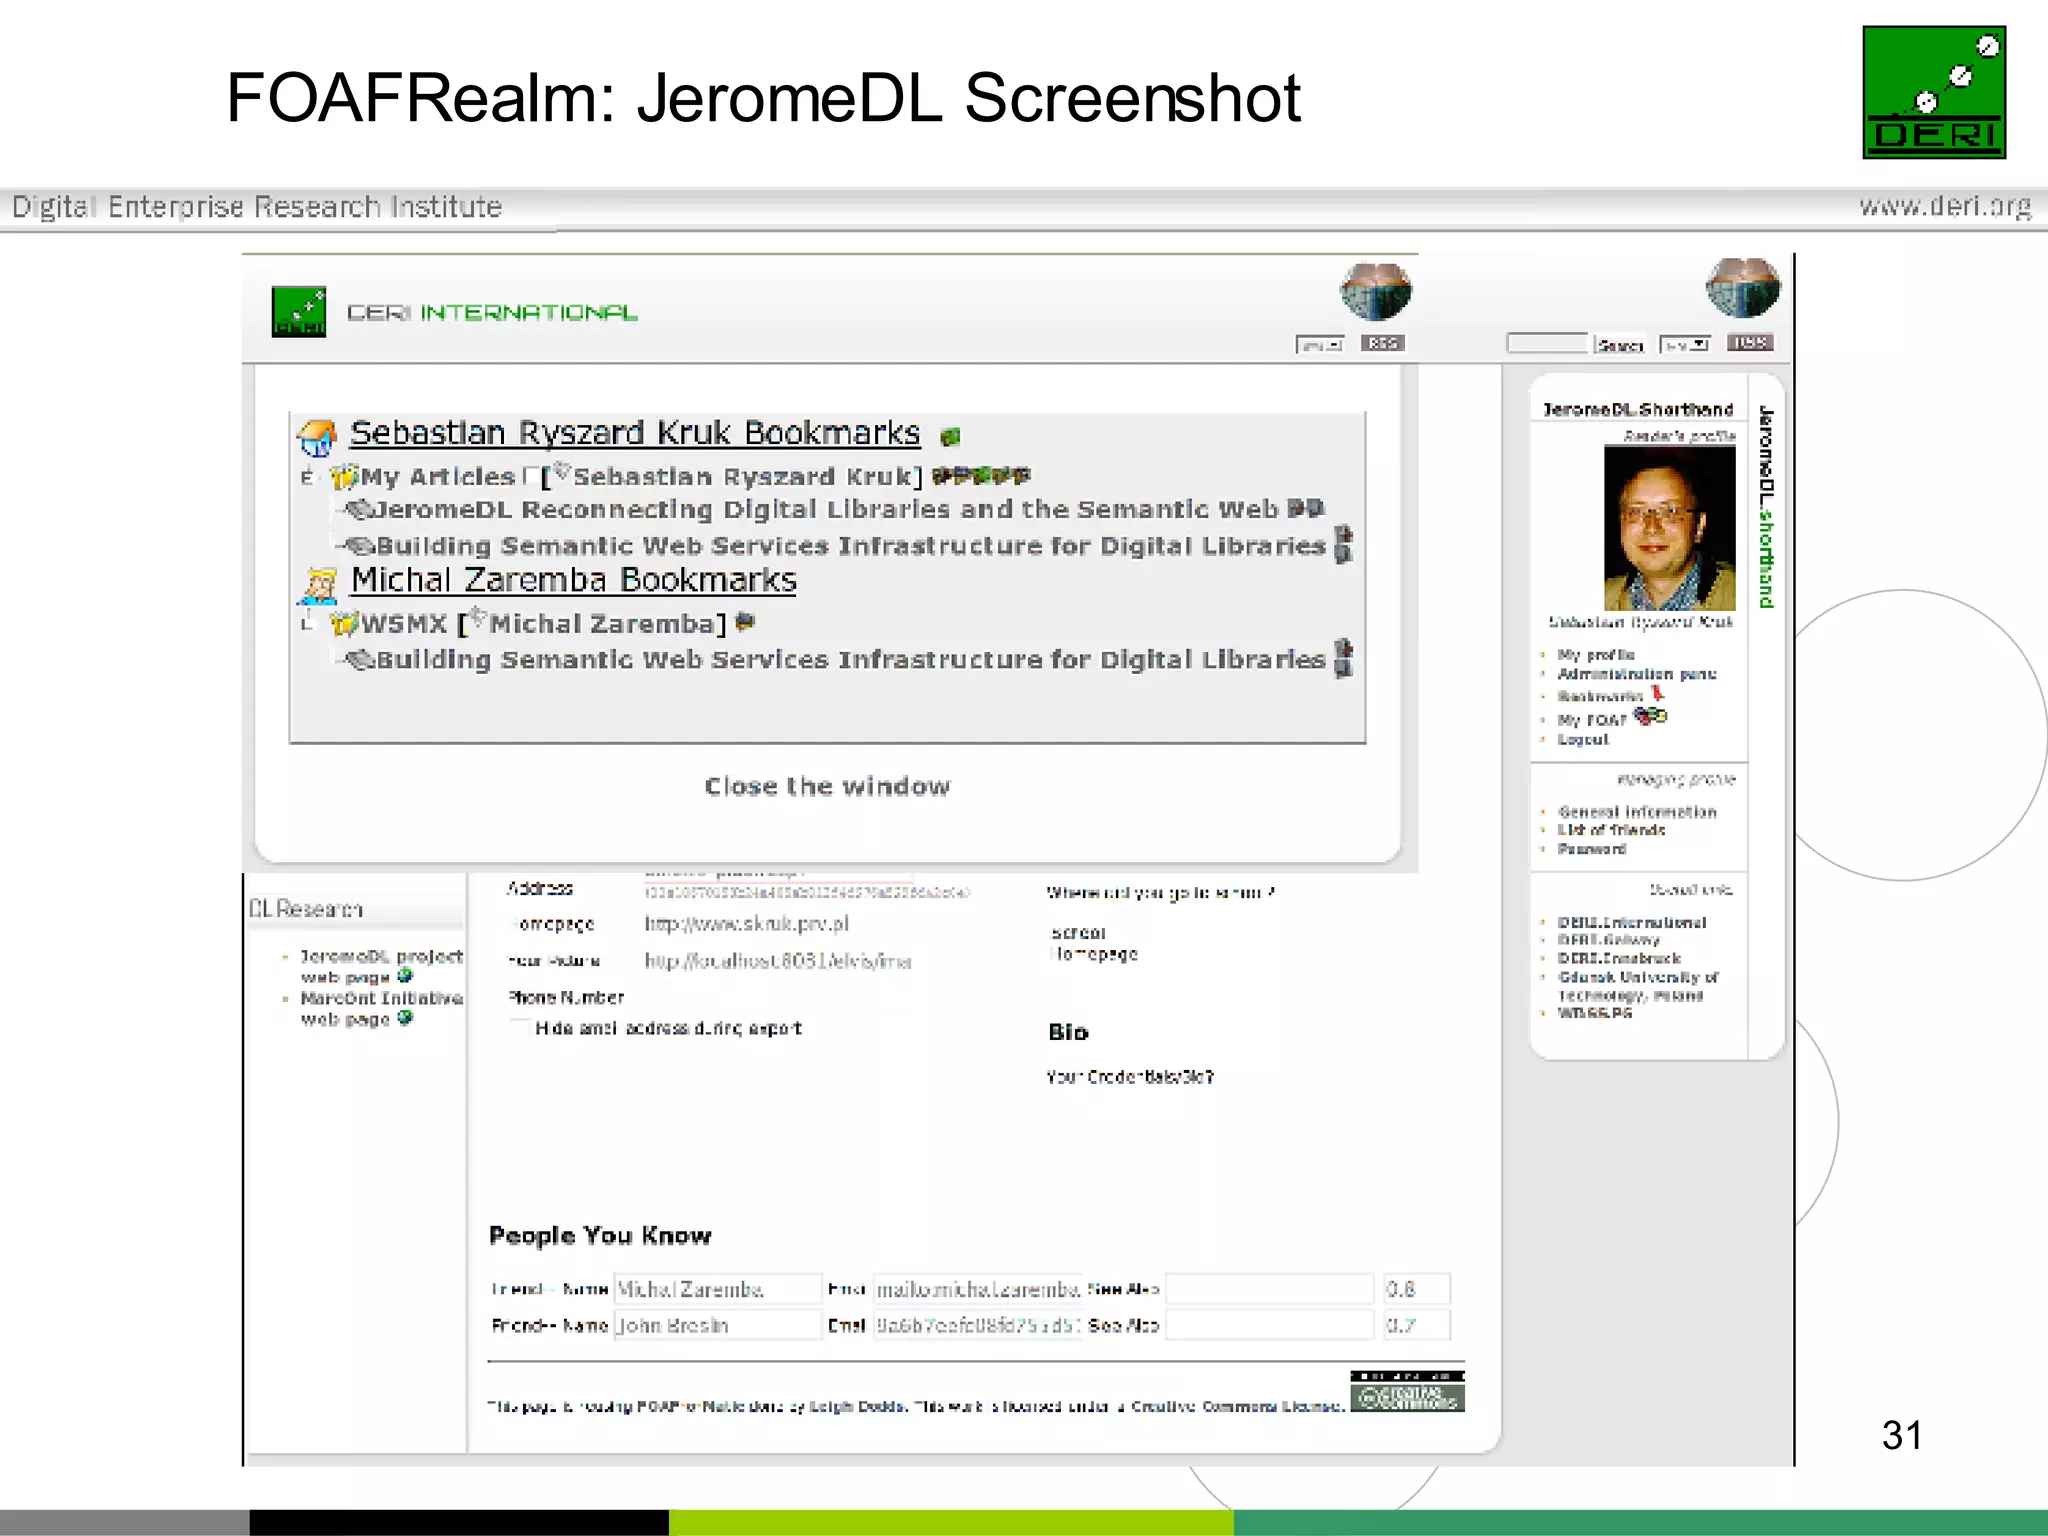
Task: Open the Sebastian Ryszard Kruk Bookmarks heading link
Action: tap(635, 433)
